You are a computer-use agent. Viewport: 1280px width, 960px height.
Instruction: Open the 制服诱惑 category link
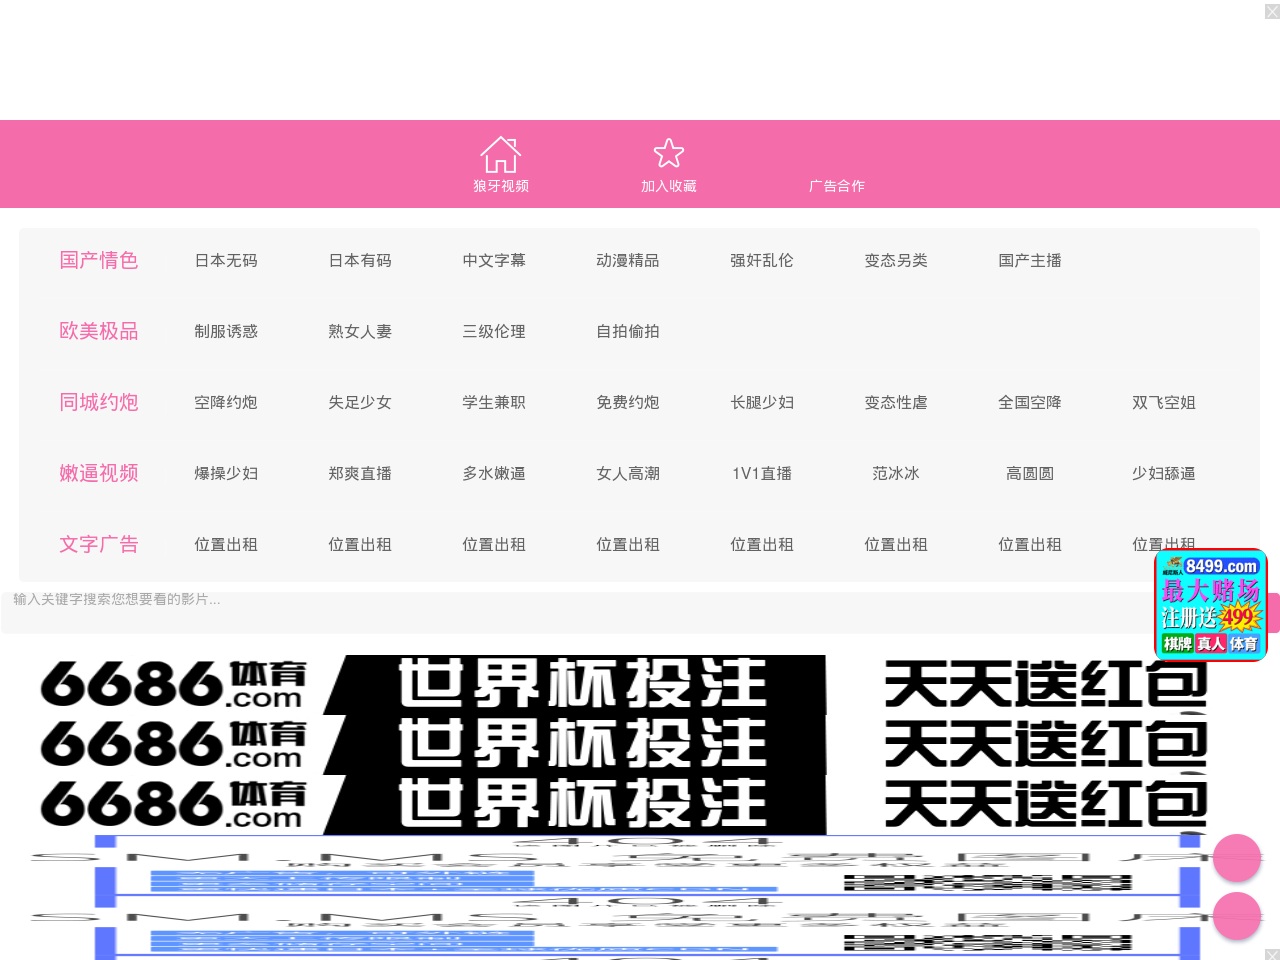pos(226,331)
